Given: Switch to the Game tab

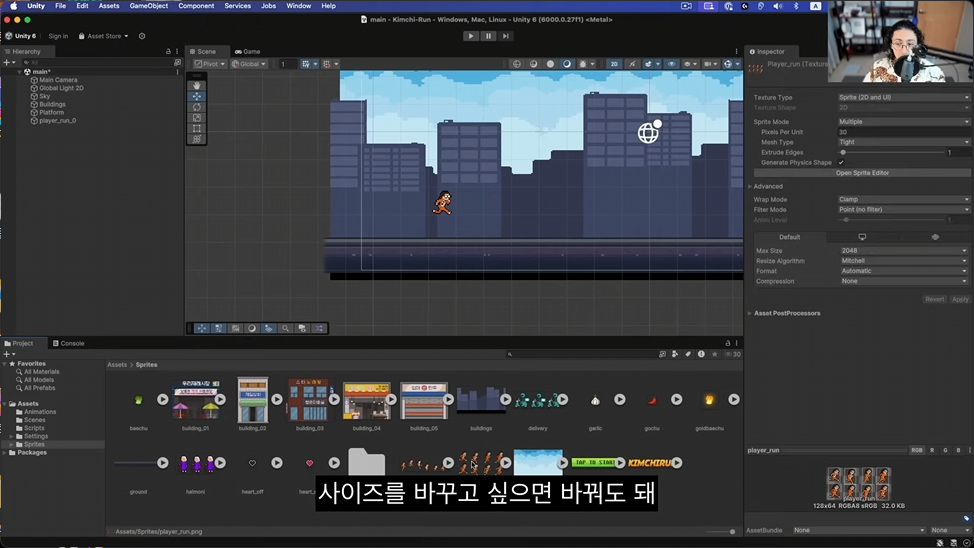Looking at the screenshot, I should point(247,52).
